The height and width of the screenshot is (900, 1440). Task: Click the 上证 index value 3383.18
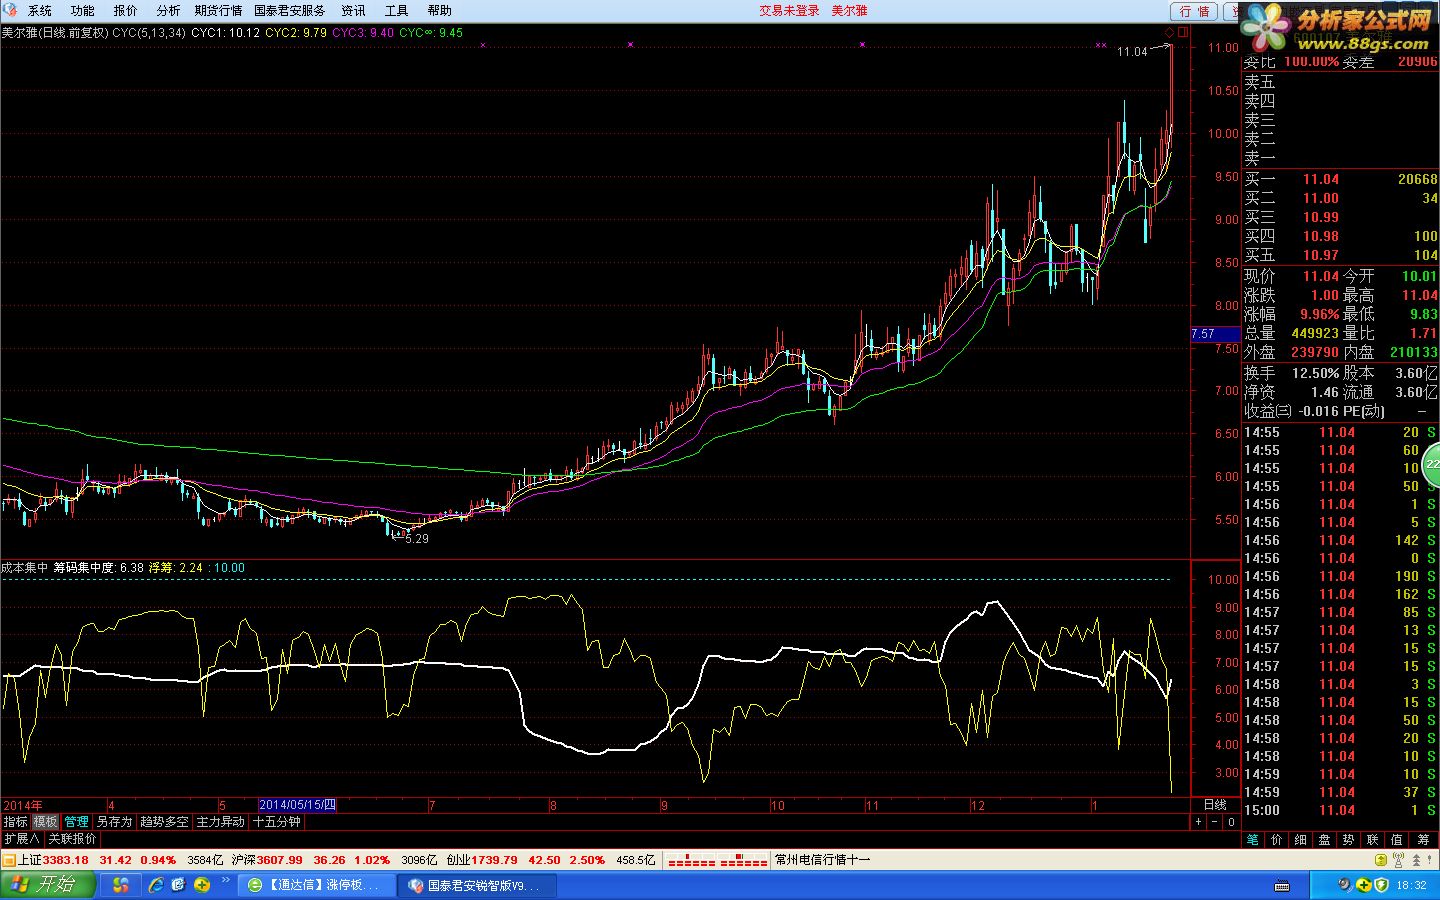click(x=66, y=859)
